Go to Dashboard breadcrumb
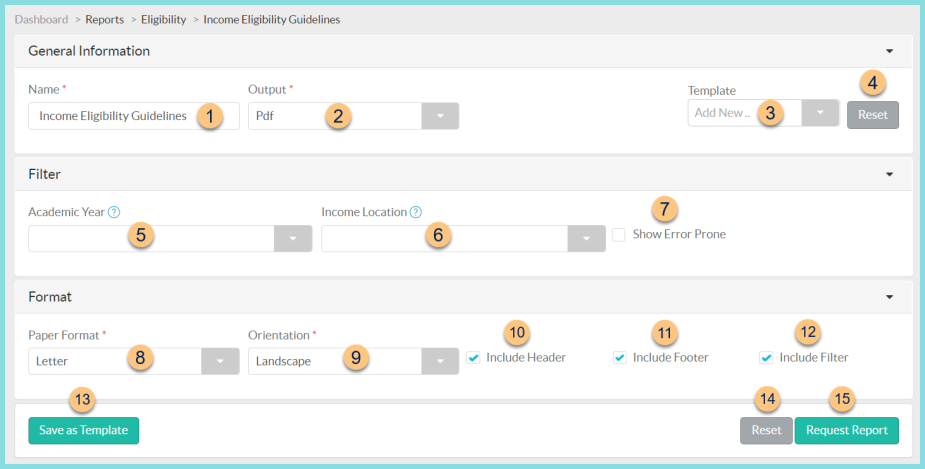This screenshot has height=469, width=925. coord(41,19)
